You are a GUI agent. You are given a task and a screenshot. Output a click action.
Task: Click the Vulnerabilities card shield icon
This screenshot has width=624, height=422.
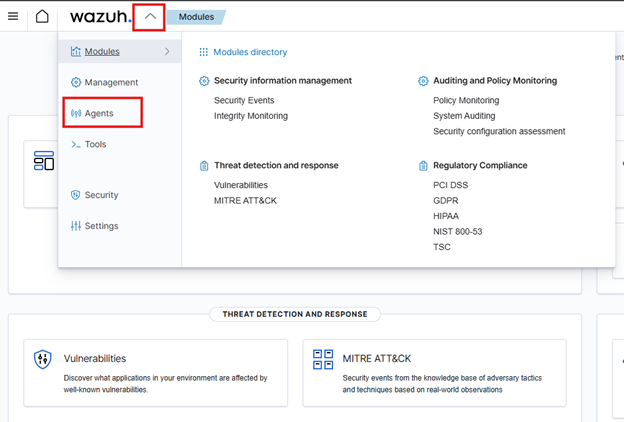pos(43,359)
